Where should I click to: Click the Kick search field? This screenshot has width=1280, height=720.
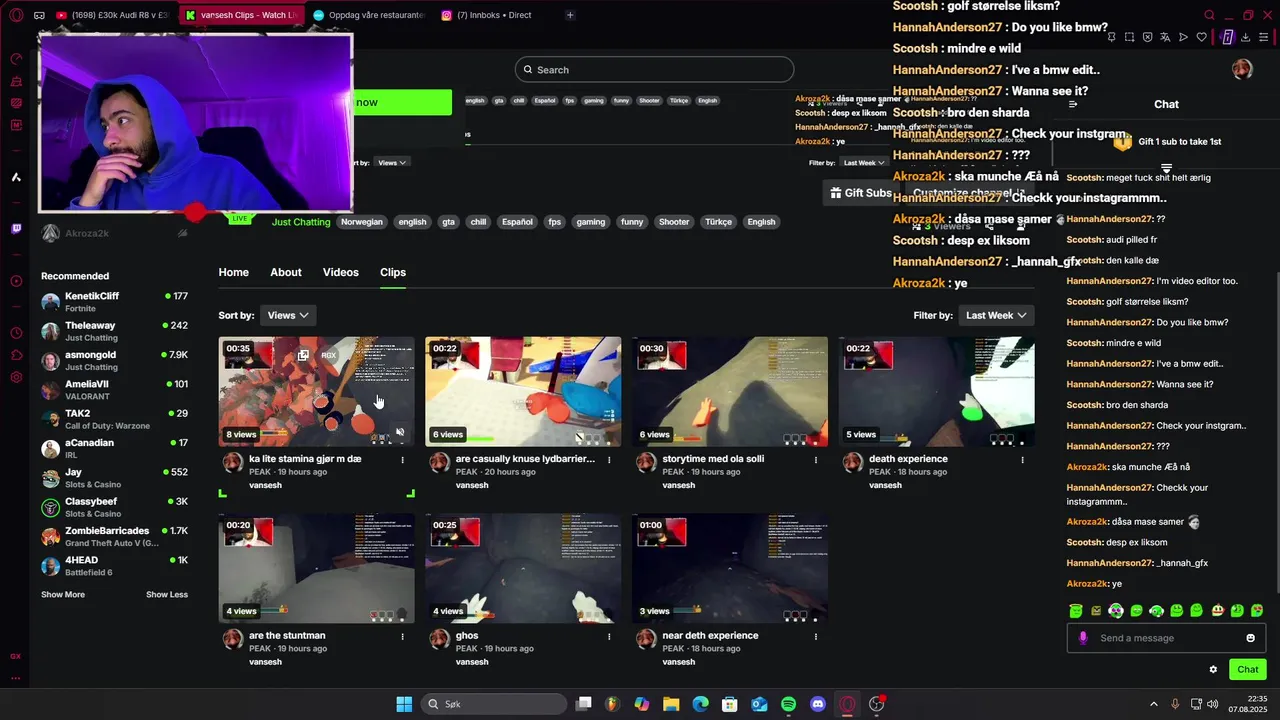(x=655, y=70)
